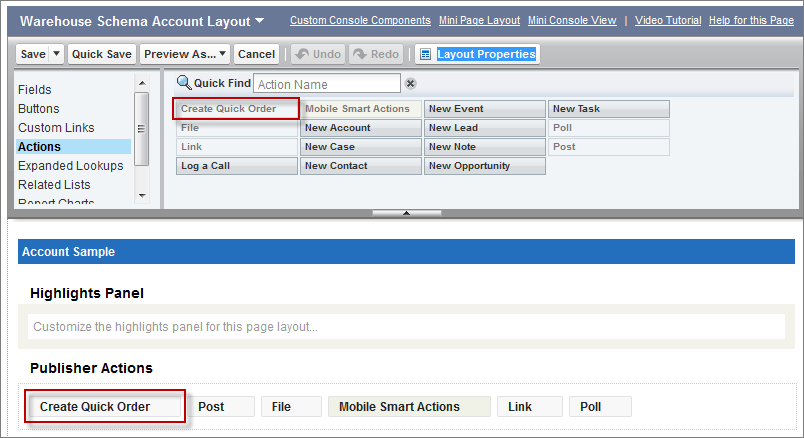Image resolution: width=804 pixels, height=438 pixels.
Task: Click the Quick Find magnifier icon
Action: click(x=184, y=83)
